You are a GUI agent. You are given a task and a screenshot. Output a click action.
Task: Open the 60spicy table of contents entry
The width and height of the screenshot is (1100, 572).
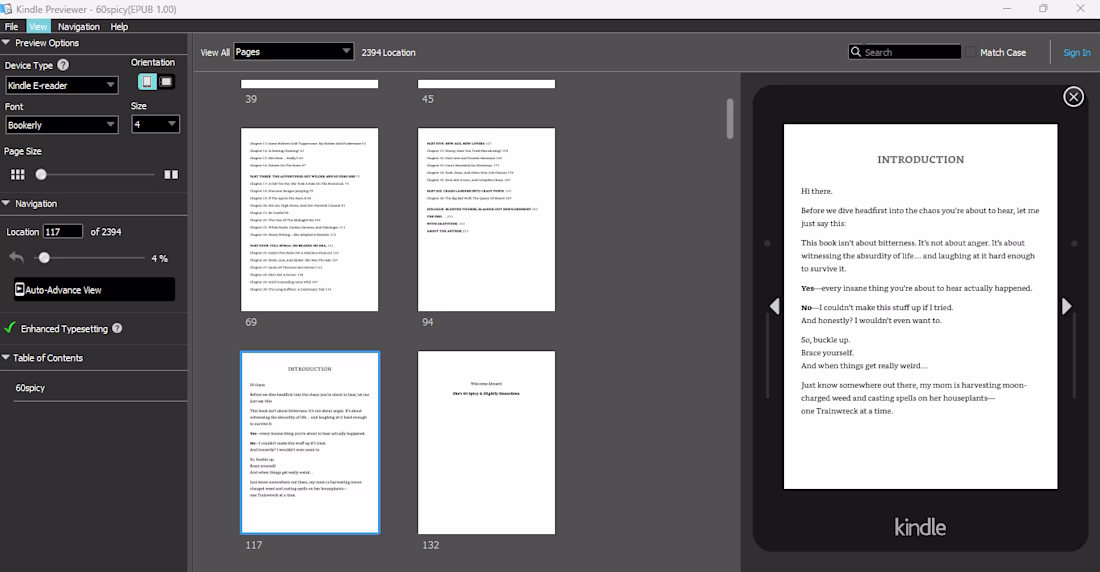click(x=30, y=387)
